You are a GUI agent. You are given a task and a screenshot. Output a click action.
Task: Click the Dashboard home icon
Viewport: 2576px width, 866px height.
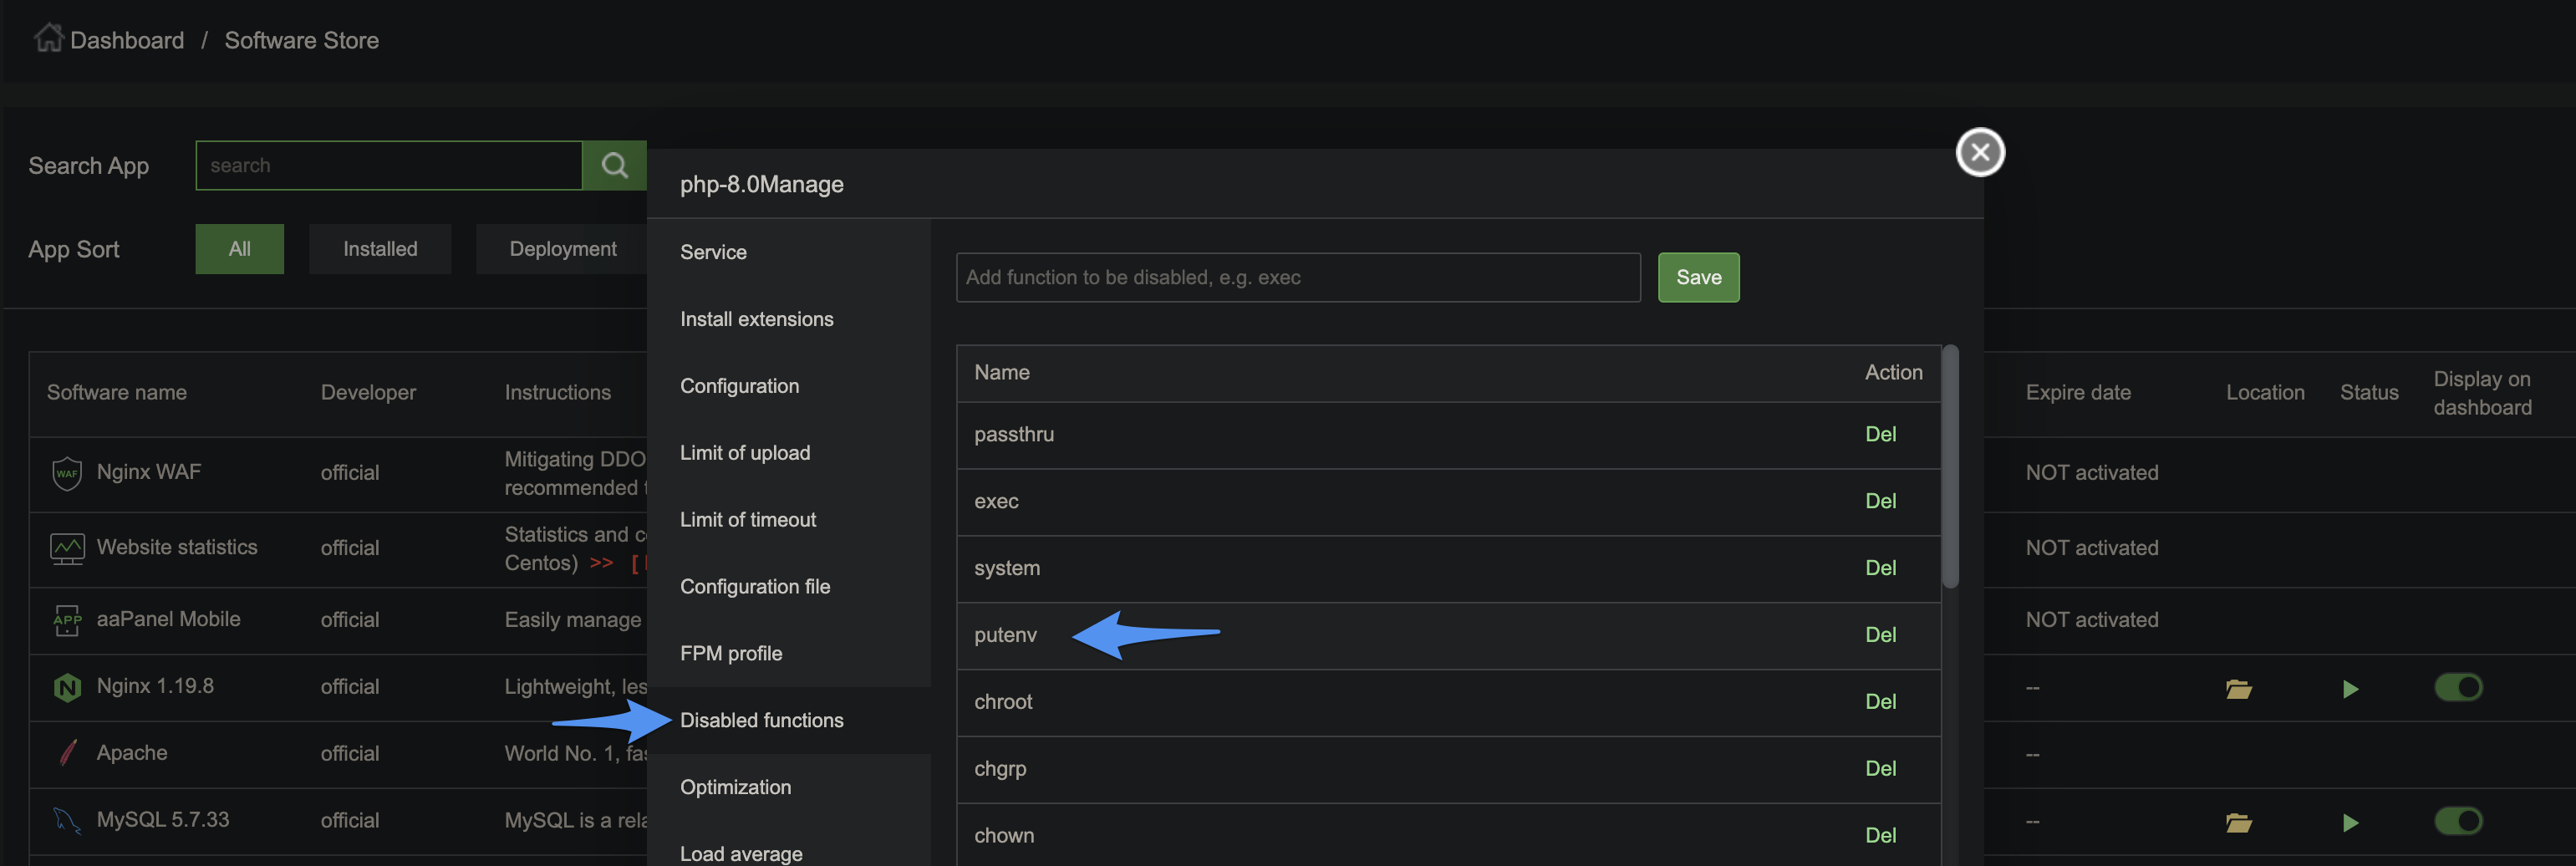click(48, 38)
